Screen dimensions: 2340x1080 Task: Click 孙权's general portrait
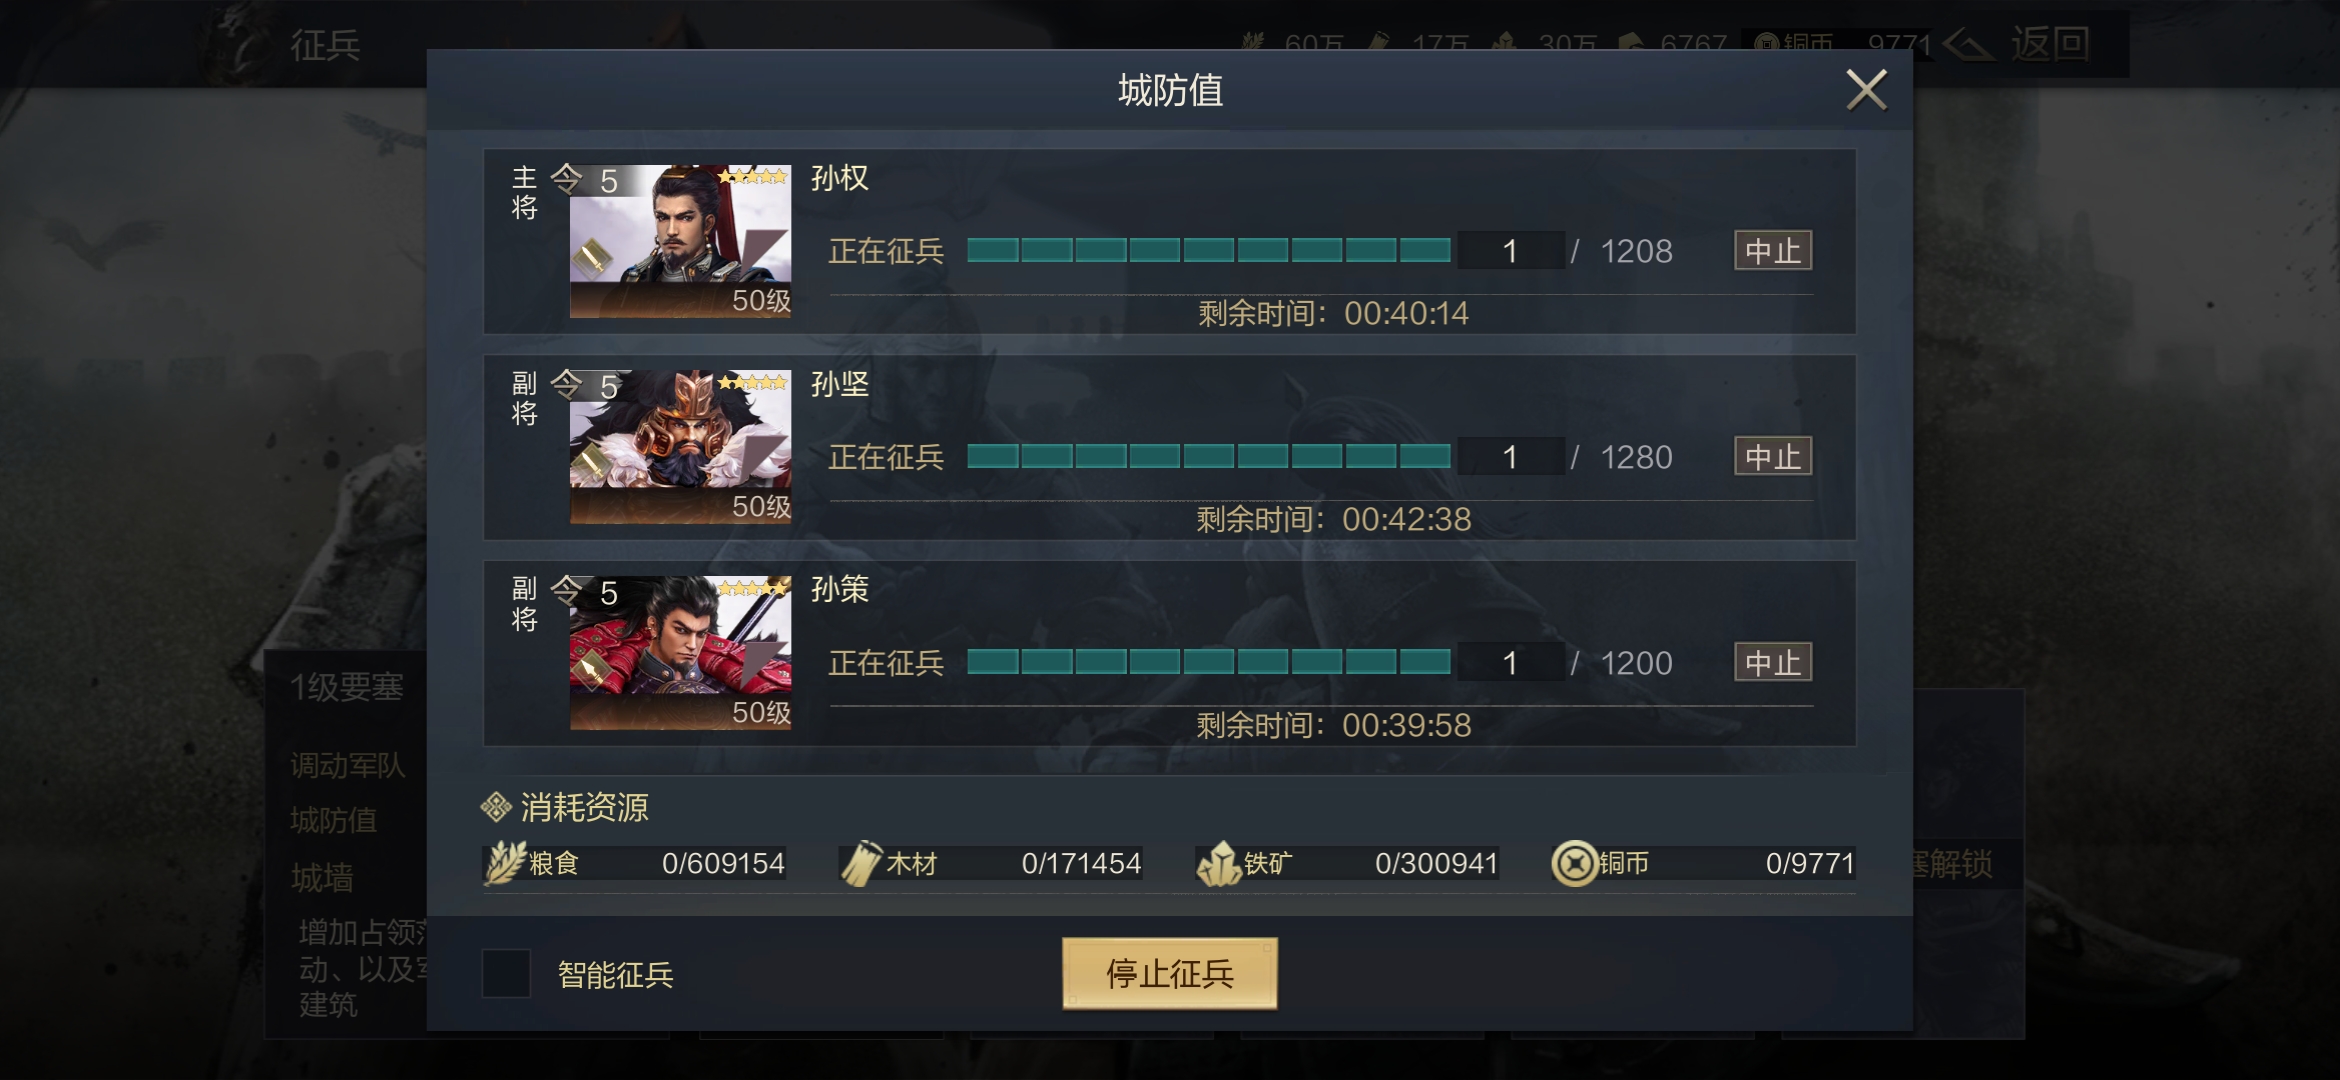coord(680,241)
